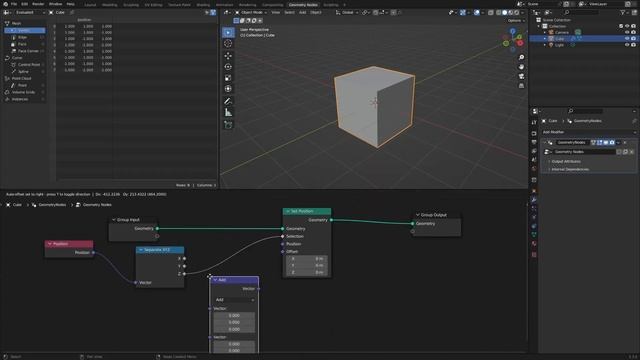640x360 pixels.
Task: Click the outliner filter funnel icon
Action: (x=623, y=13)
